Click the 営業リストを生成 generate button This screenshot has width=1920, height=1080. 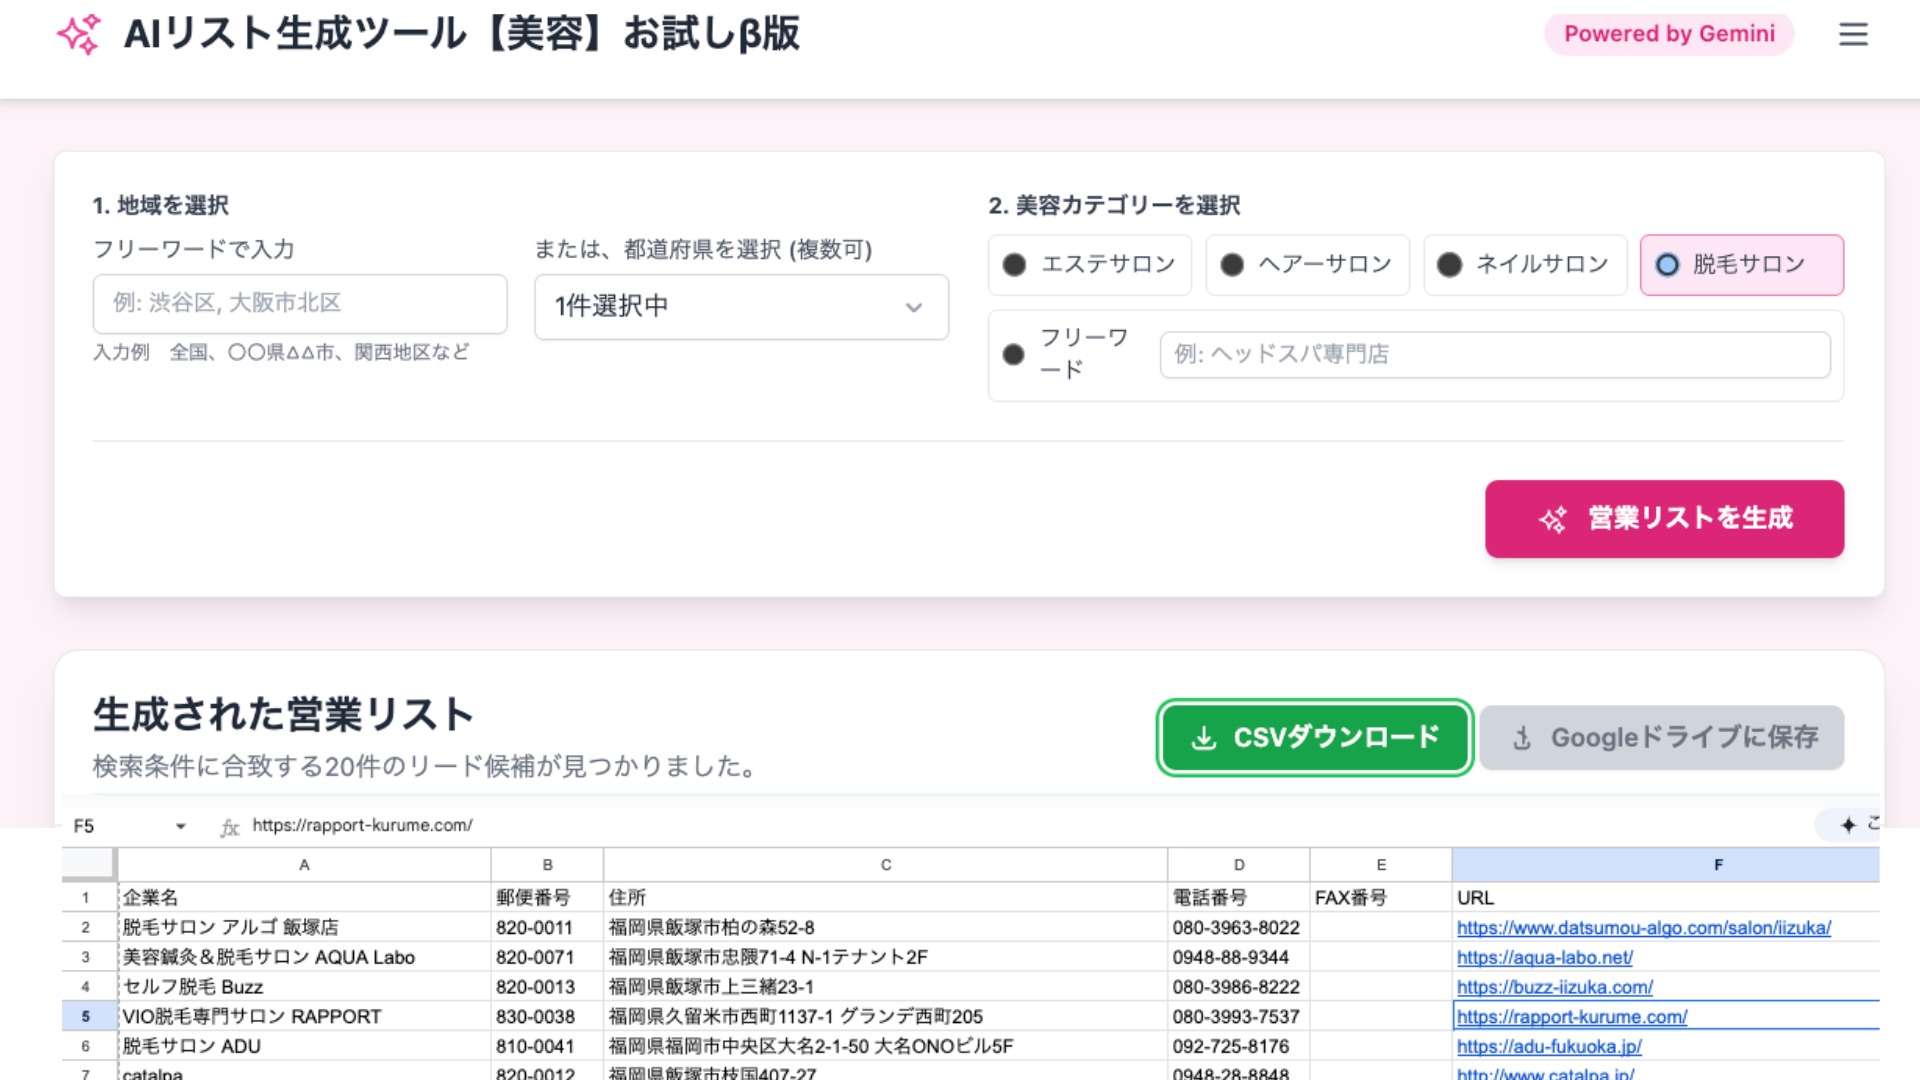coord(1665,518)
